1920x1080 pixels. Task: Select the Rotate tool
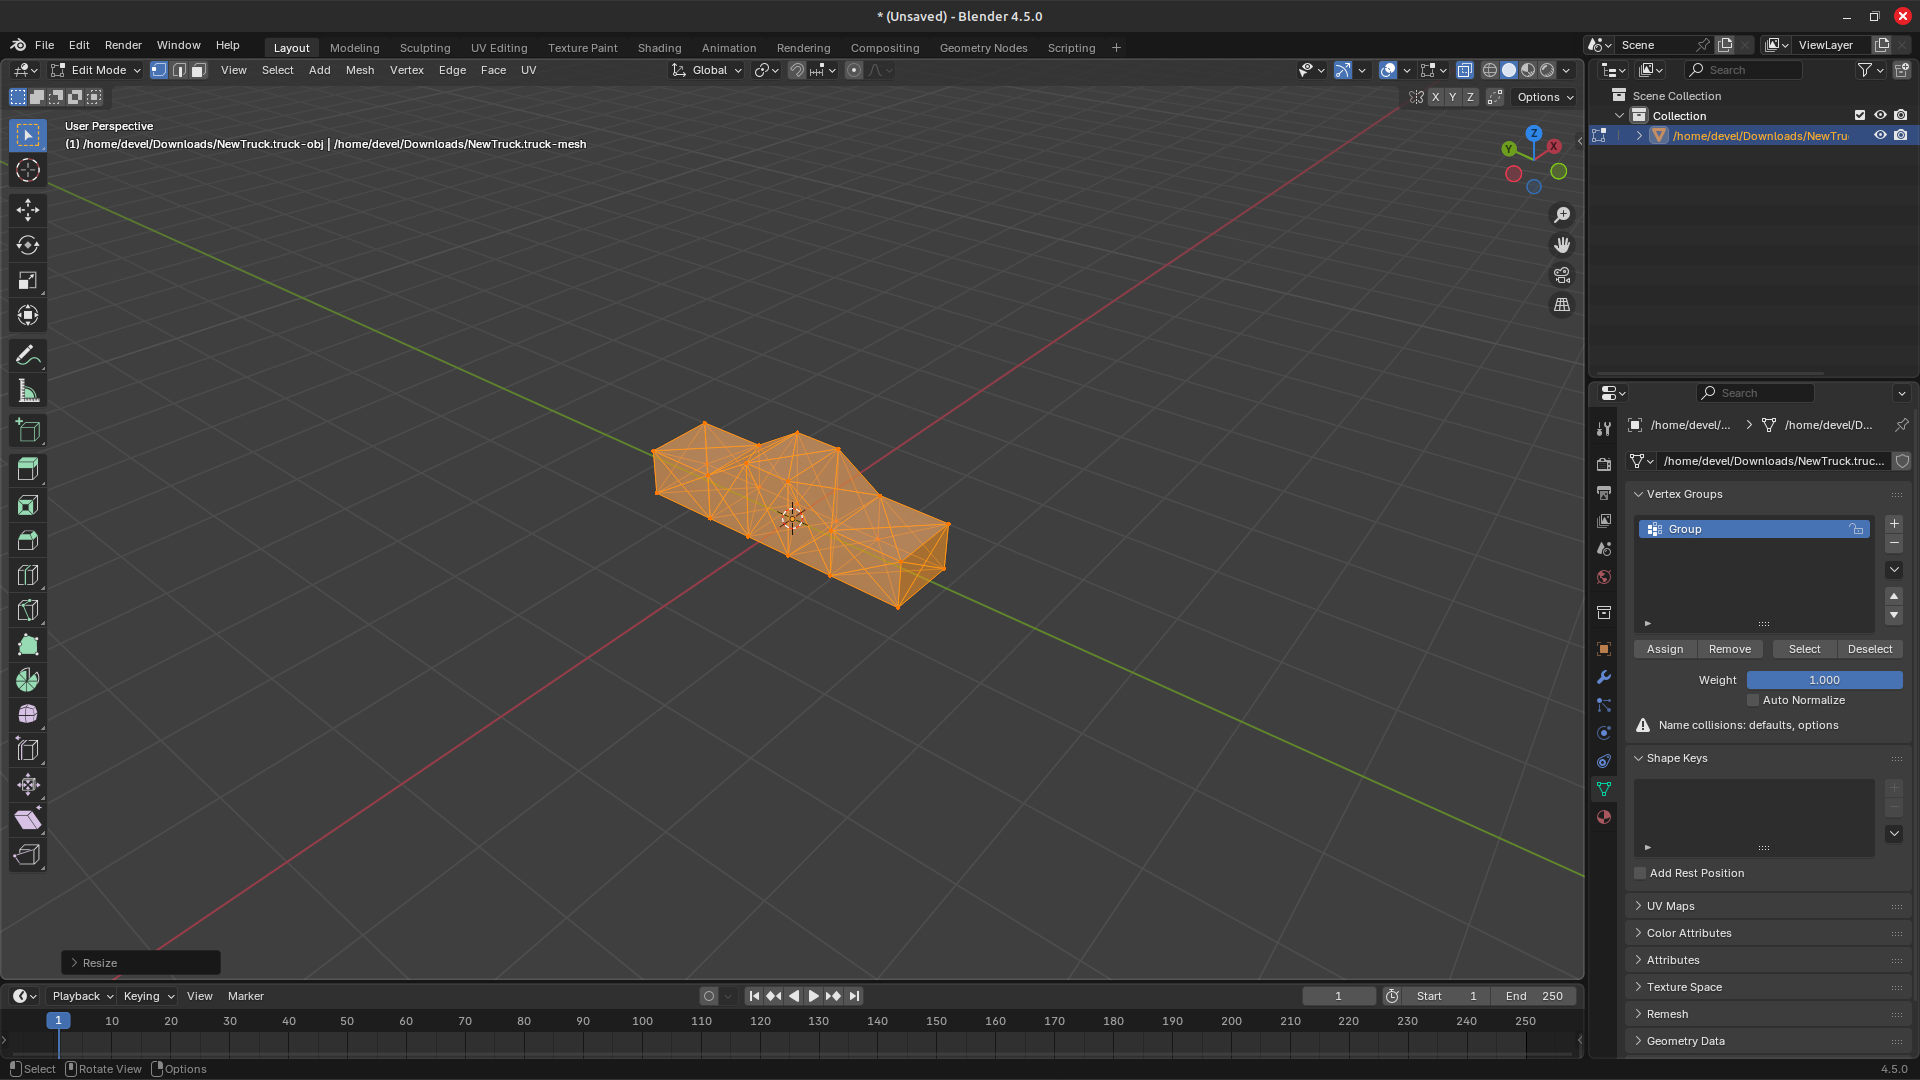coord(28,245)
